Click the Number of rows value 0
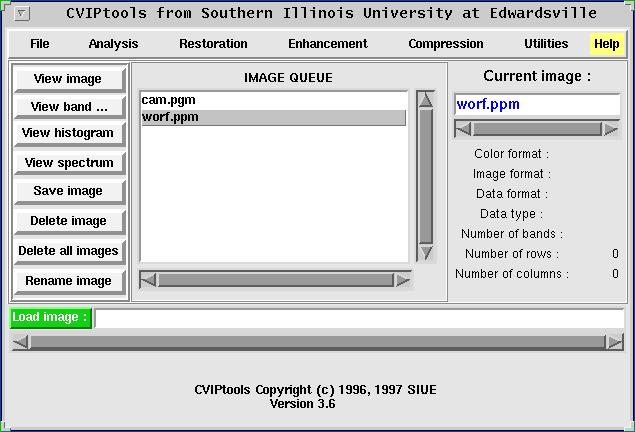This screenshot has width=635, height=432. tap(615, 254)
